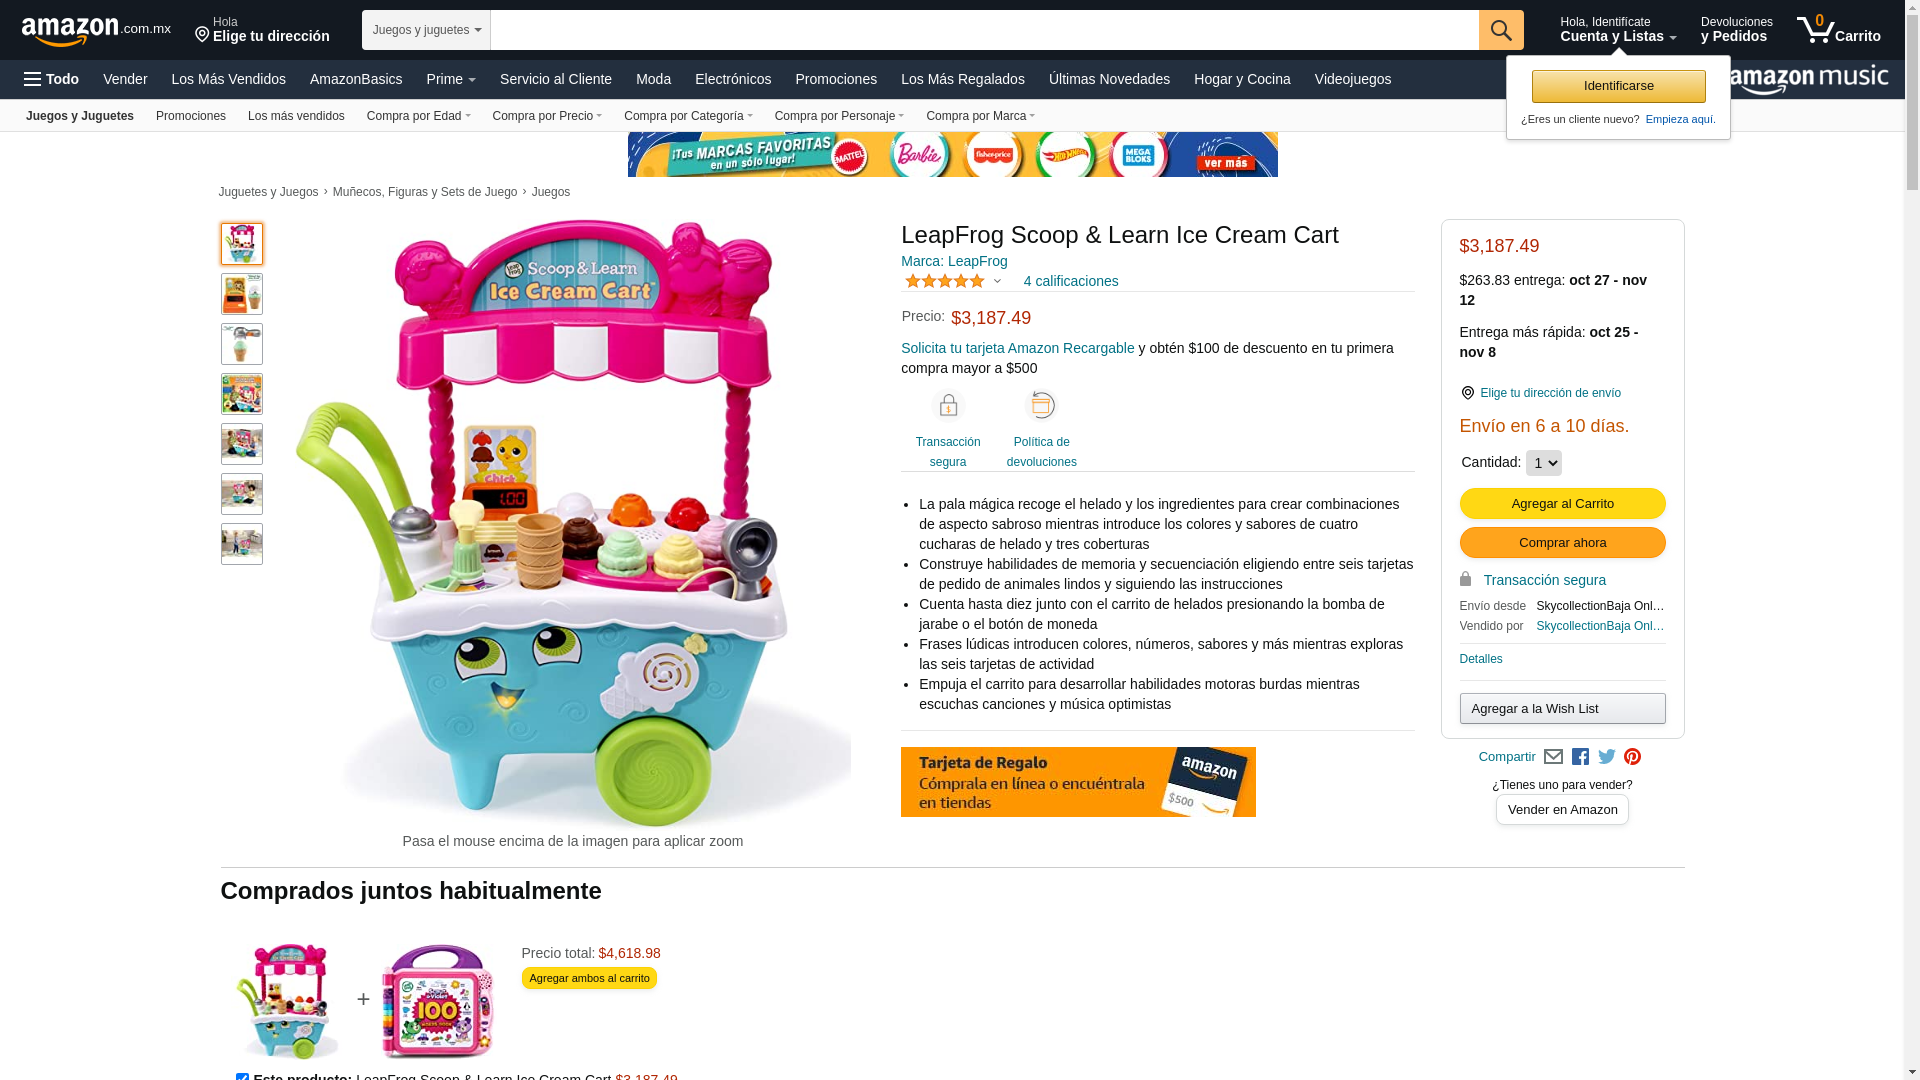Share product on Twitter icon
Viewport: 1920px width, 1080px height.
(1607, 757)
